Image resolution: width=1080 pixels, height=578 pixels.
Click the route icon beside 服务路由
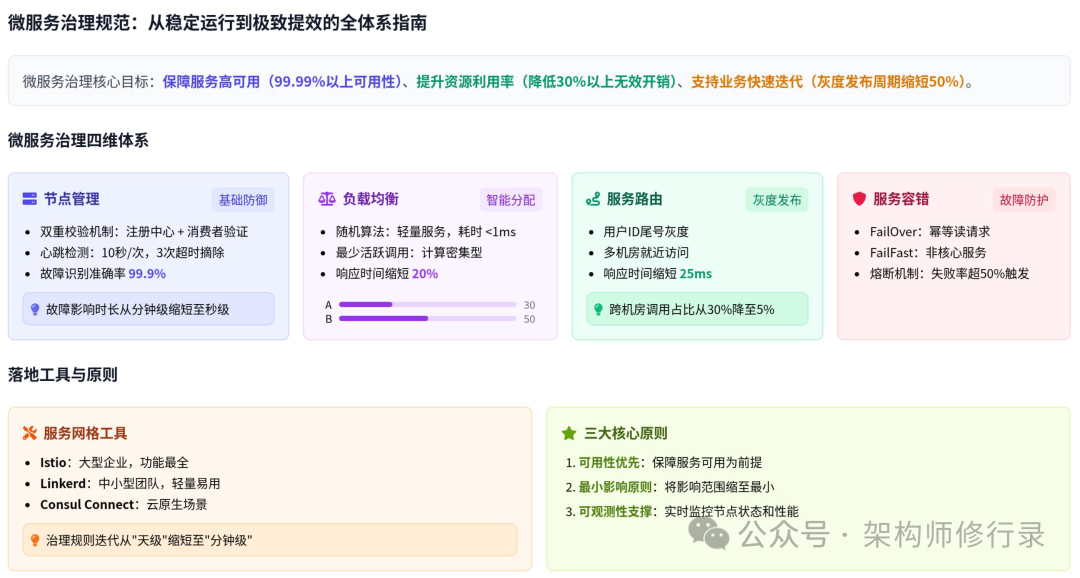[593, 199]
